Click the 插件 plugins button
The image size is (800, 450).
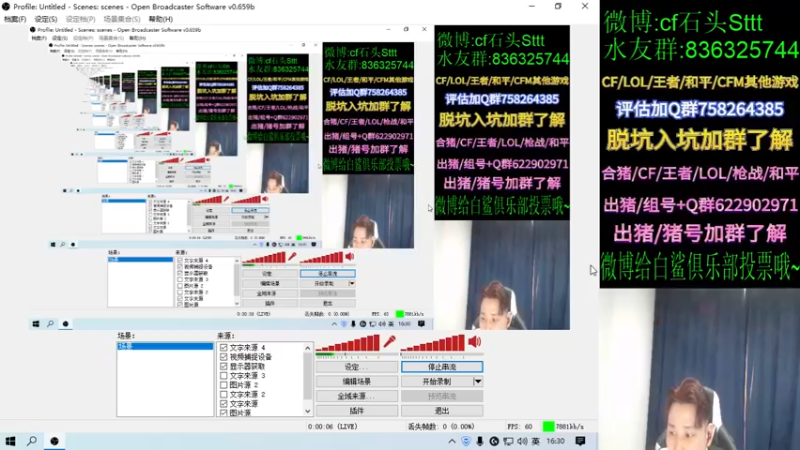357,410
